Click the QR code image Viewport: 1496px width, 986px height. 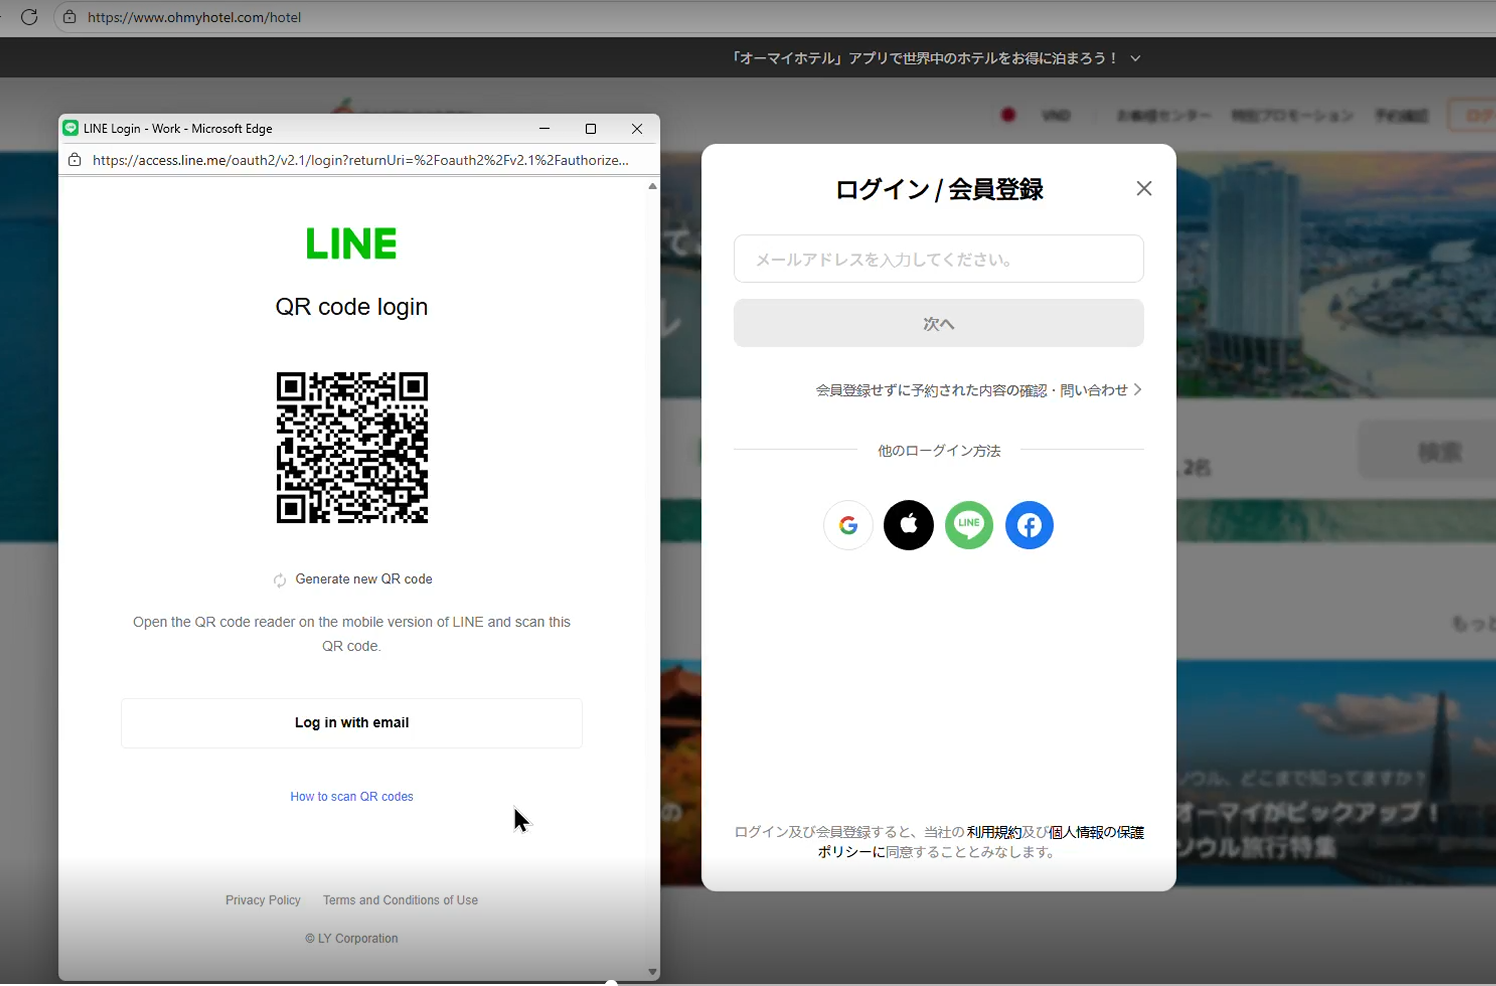coord(352,448)
